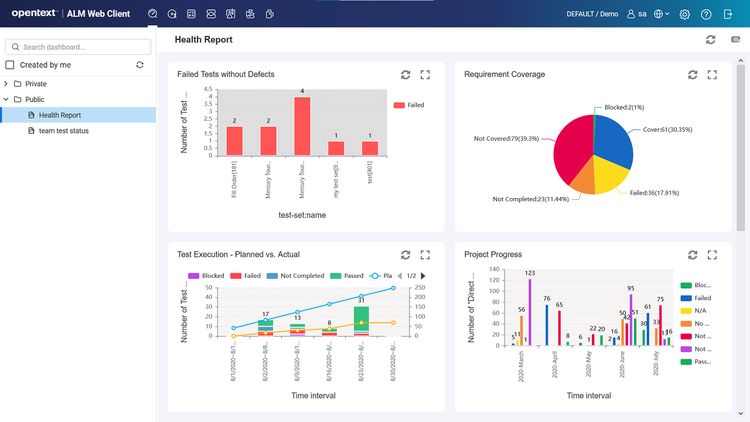The width and height of the screenshot is (750, 422).
Task: Open the Dashboard gauge module icon
Action: [x=153, y=14]
